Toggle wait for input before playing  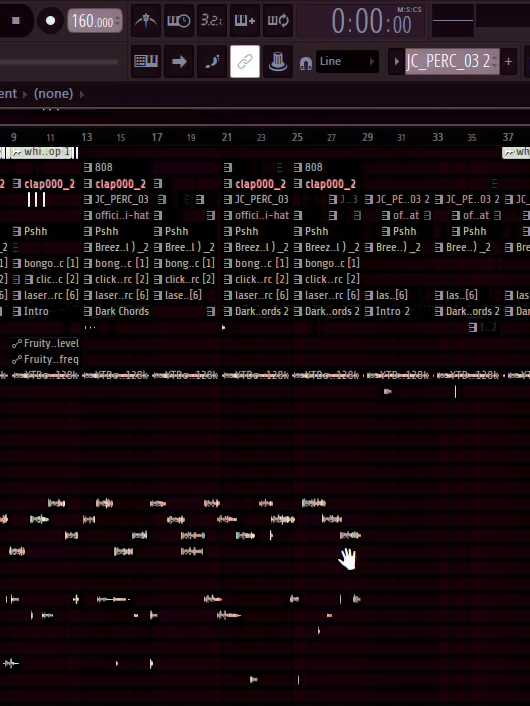(x=179, y=21)
